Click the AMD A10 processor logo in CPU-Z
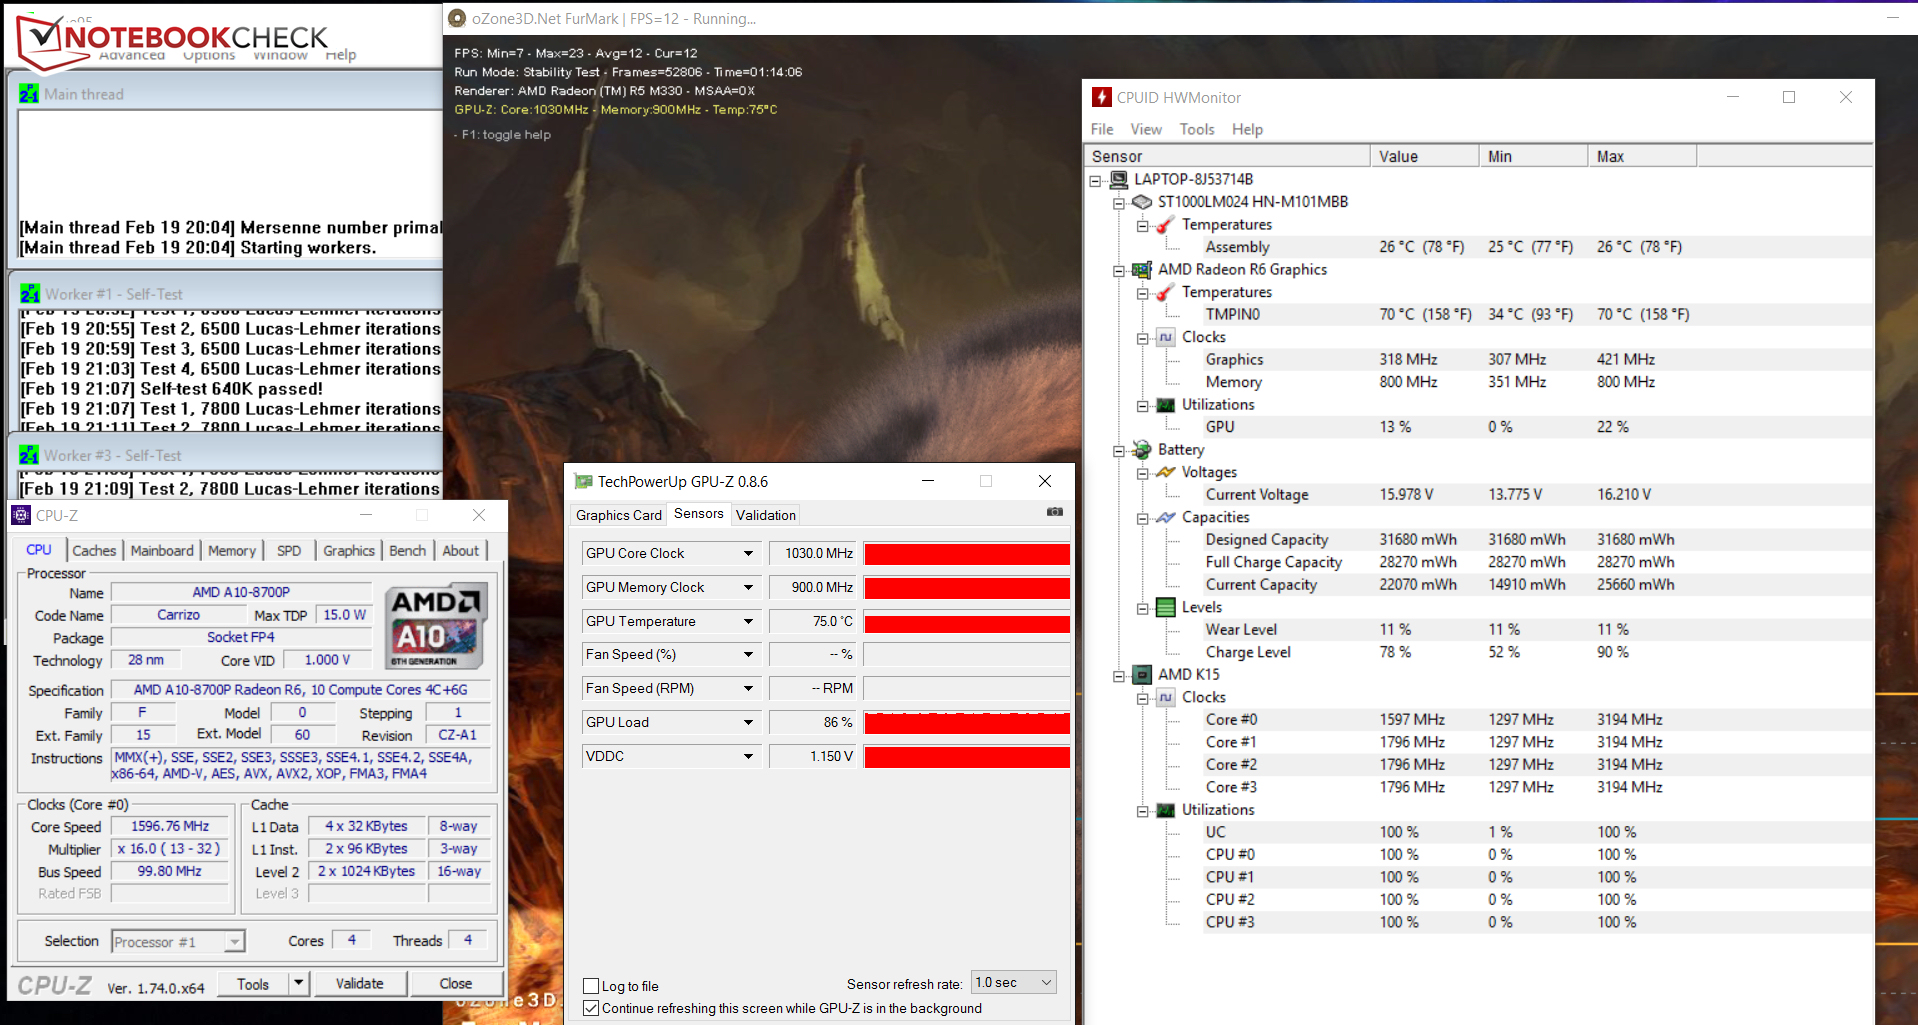This screenshot has height=1025, width=1918. point(436,626)
